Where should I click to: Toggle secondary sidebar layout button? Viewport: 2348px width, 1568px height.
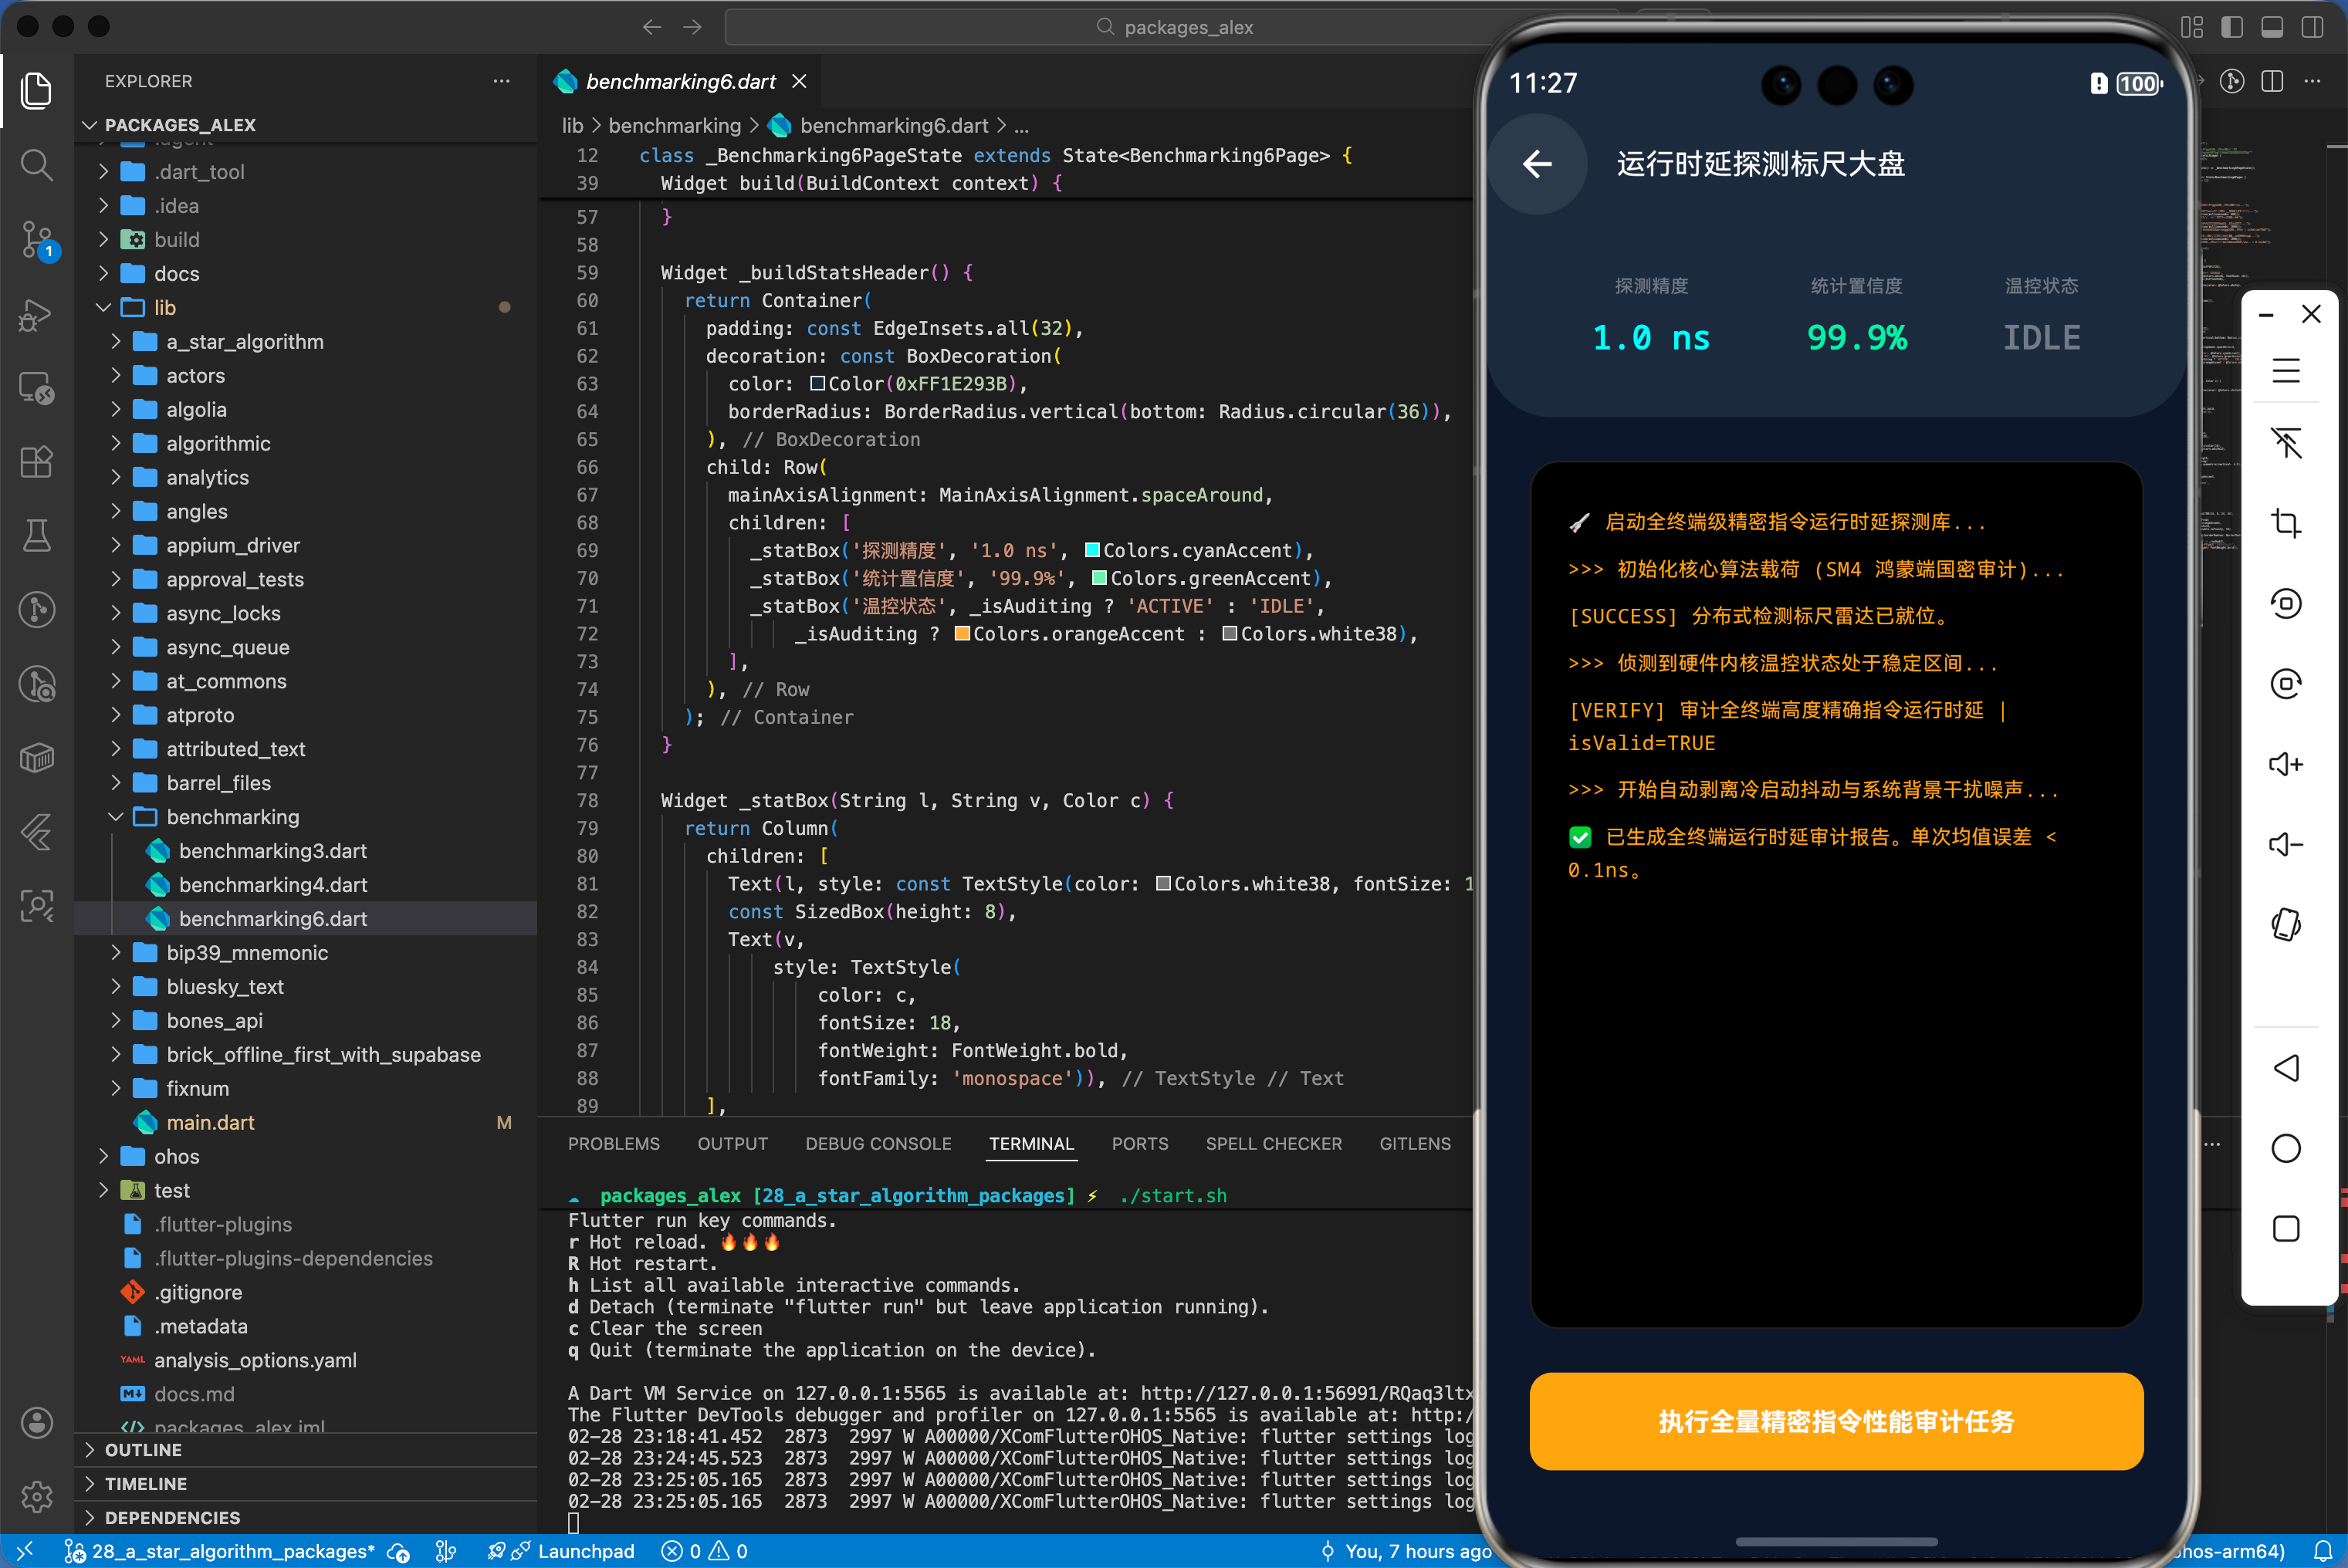(x=2313, y=27)
